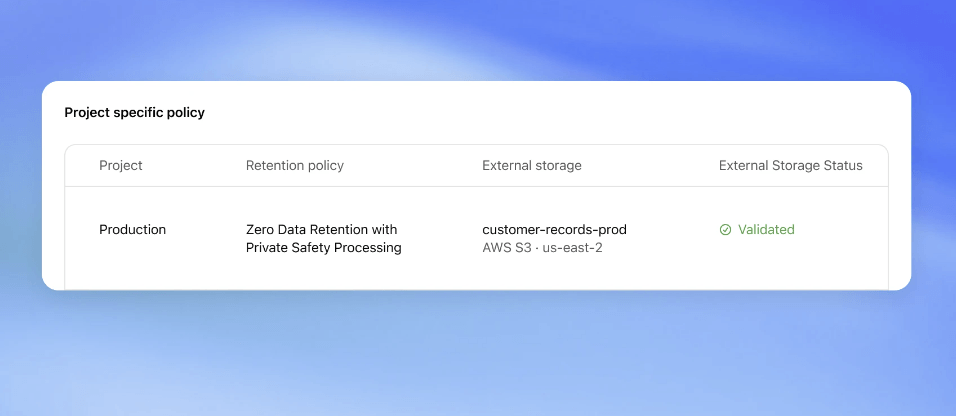Click the word Retention in the policy cell

[x=335, y=230]
